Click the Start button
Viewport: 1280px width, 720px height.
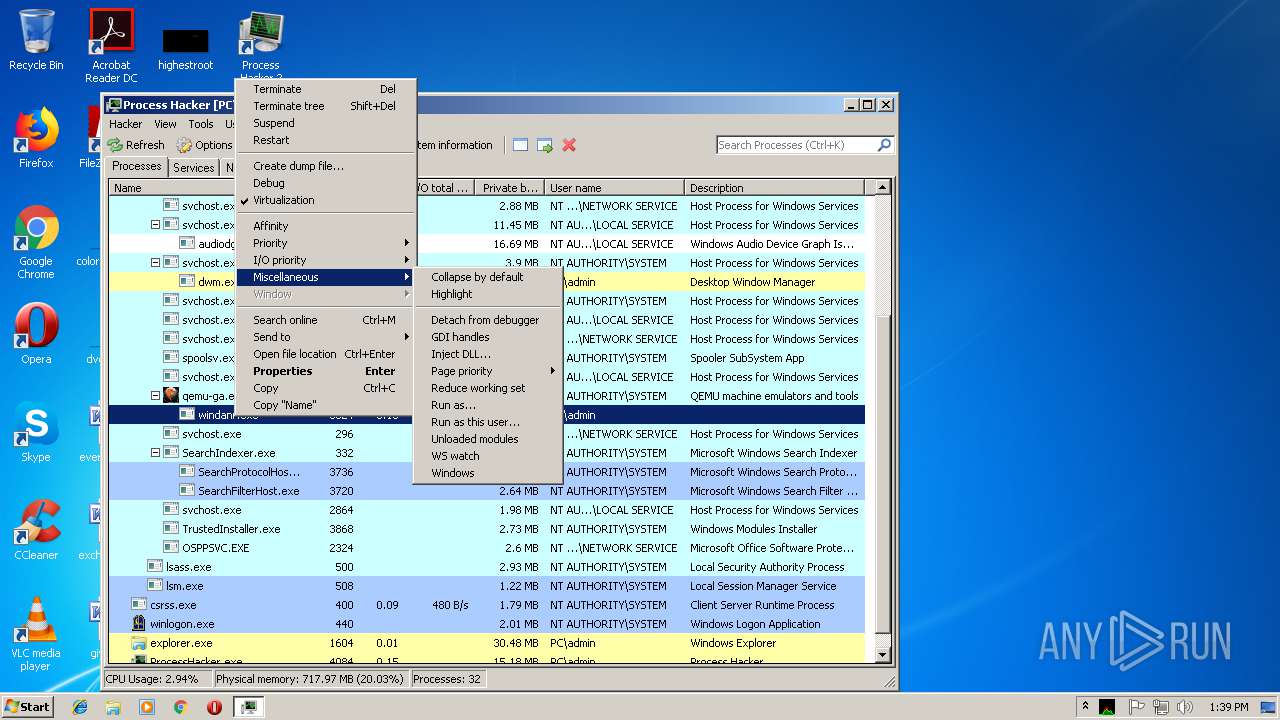[28, 707]
